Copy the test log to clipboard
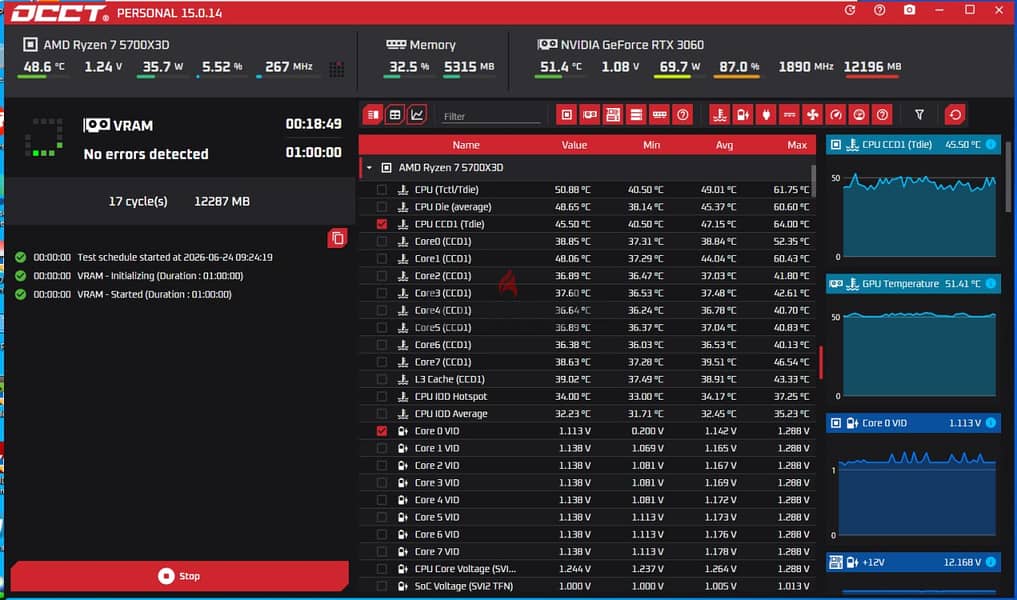The width and height of the screenshot is (1017, 600). pyautogui.click(x=337, y=238)
